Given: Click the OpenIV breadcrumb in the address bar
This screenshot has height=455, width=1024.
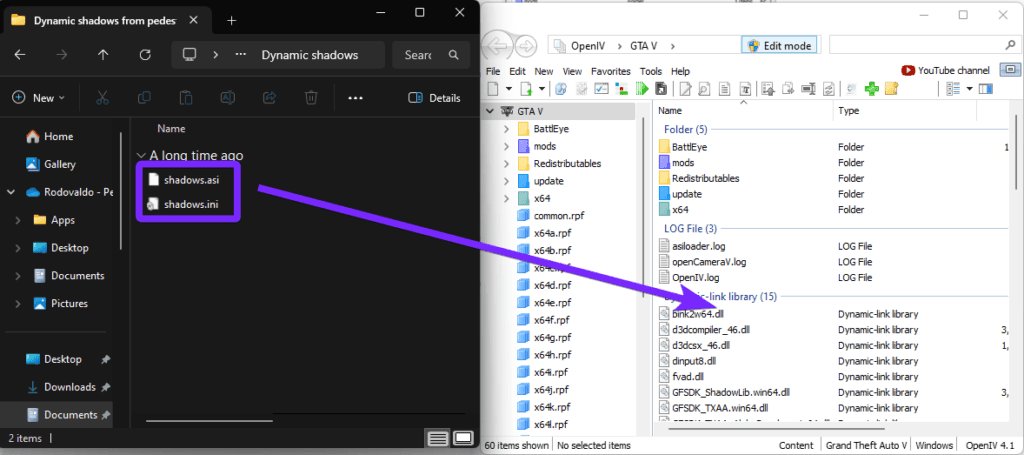Looking at the screenshot, I should 588,46.
